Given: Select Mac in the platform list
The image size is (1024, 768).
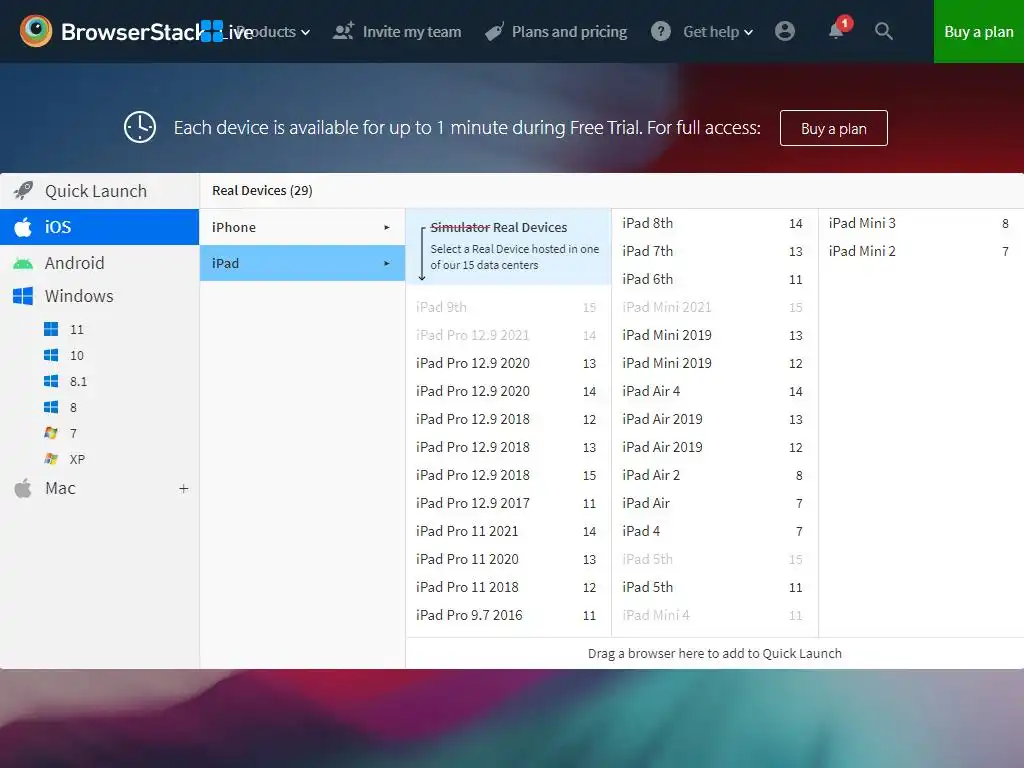Looking at the screenshot, I should [99, 488].
